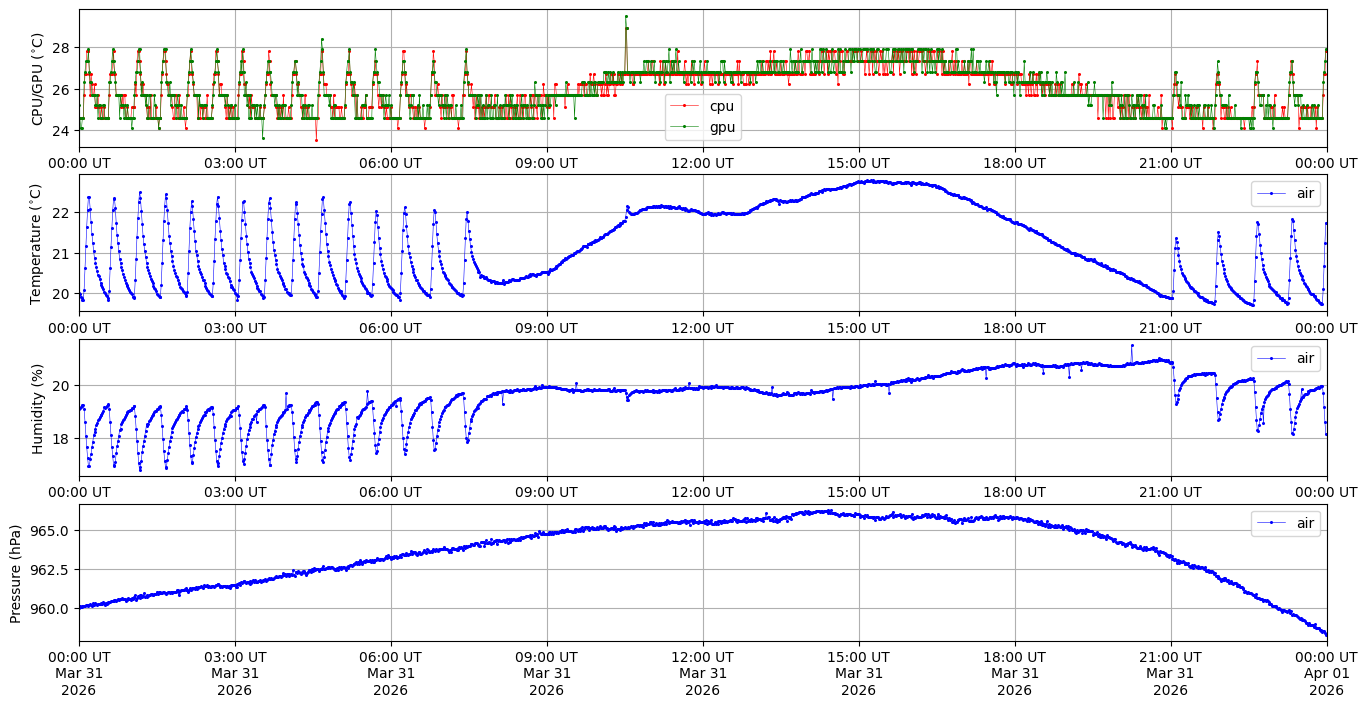This screenshot has width=1367, height=707.
Task: Click the GPU spike above 29 °C
Action: tap(626, 16)
